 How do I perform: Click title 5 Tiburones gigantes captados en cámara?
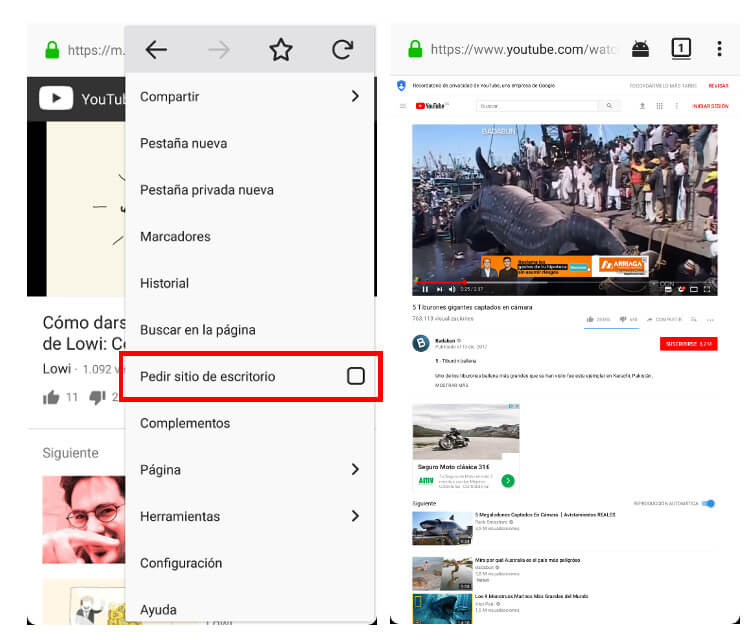(x=472, y=307)
